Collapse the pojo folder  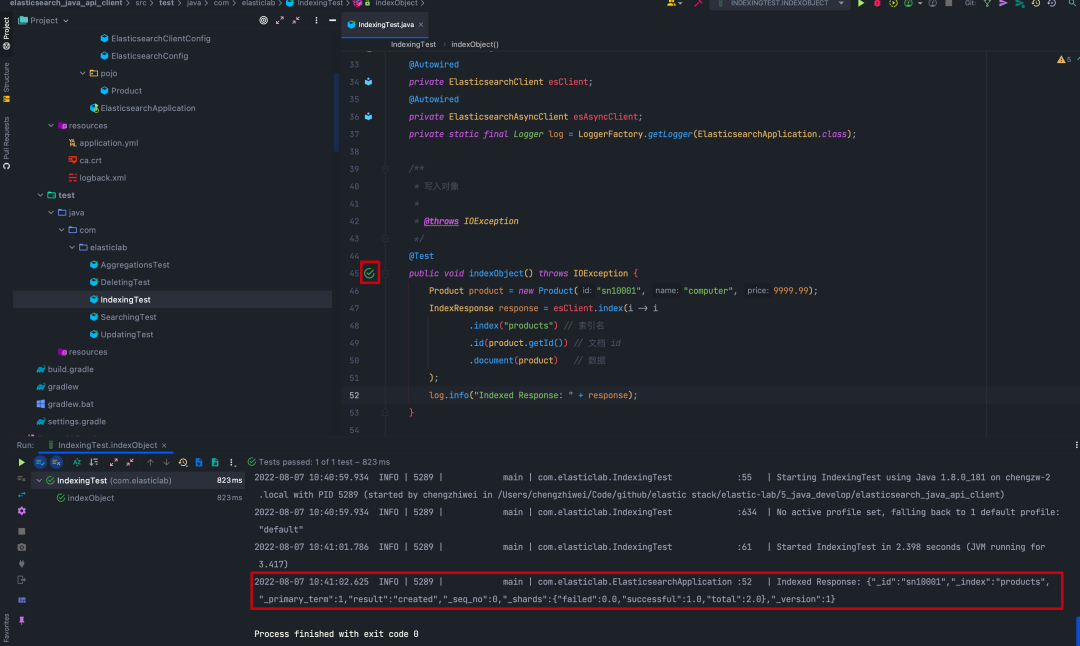click(83, 73)
